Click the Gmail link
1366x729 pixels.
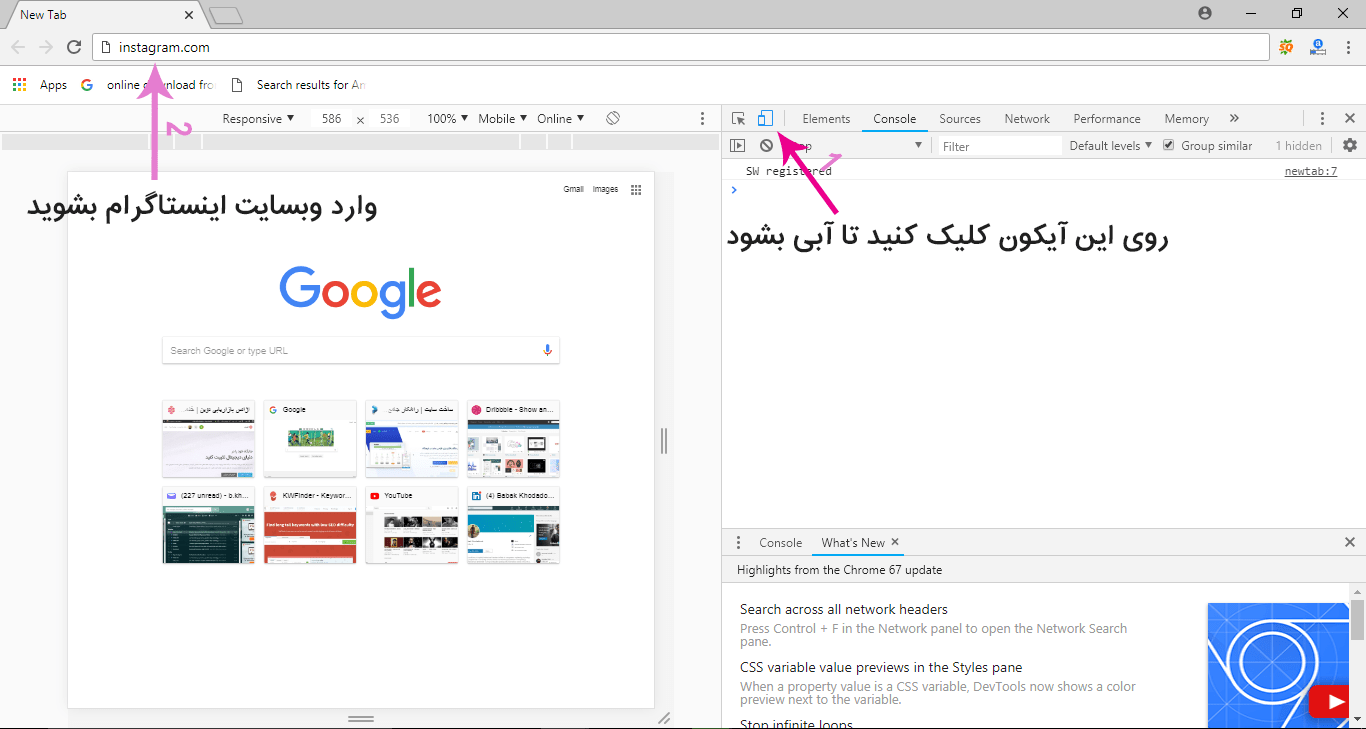click(573, 189)
